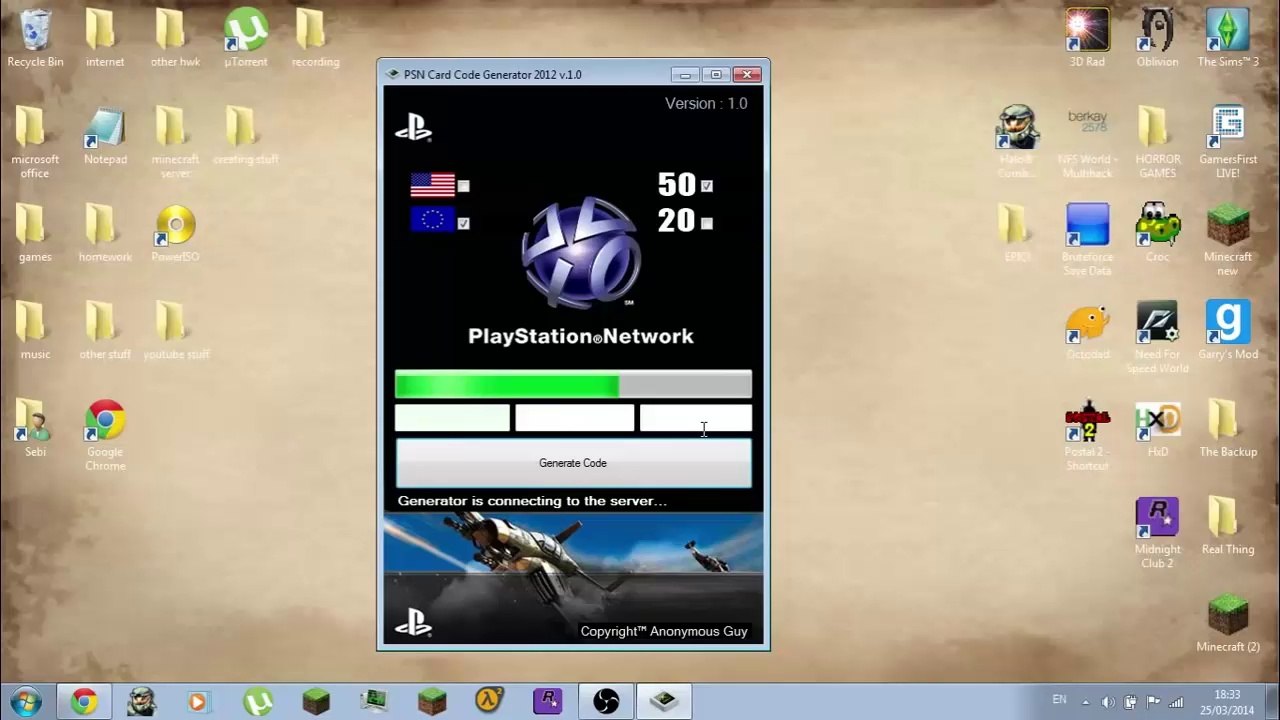This screenshot has height=720, width=1280.
Task: Click 'Generator is connecting to the server…' status
Action: point(532,501)
